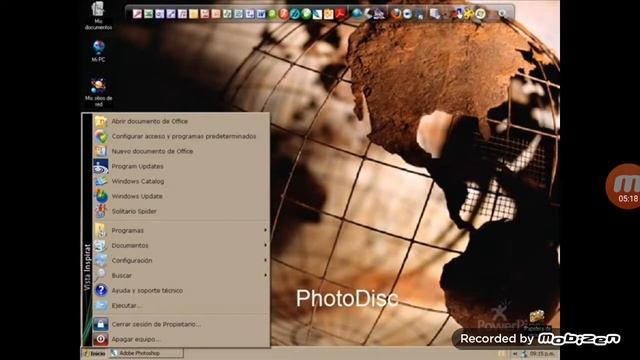
Task: Open 'Abrir documento de Office' in Start menu
Action: tap(180, 121)
